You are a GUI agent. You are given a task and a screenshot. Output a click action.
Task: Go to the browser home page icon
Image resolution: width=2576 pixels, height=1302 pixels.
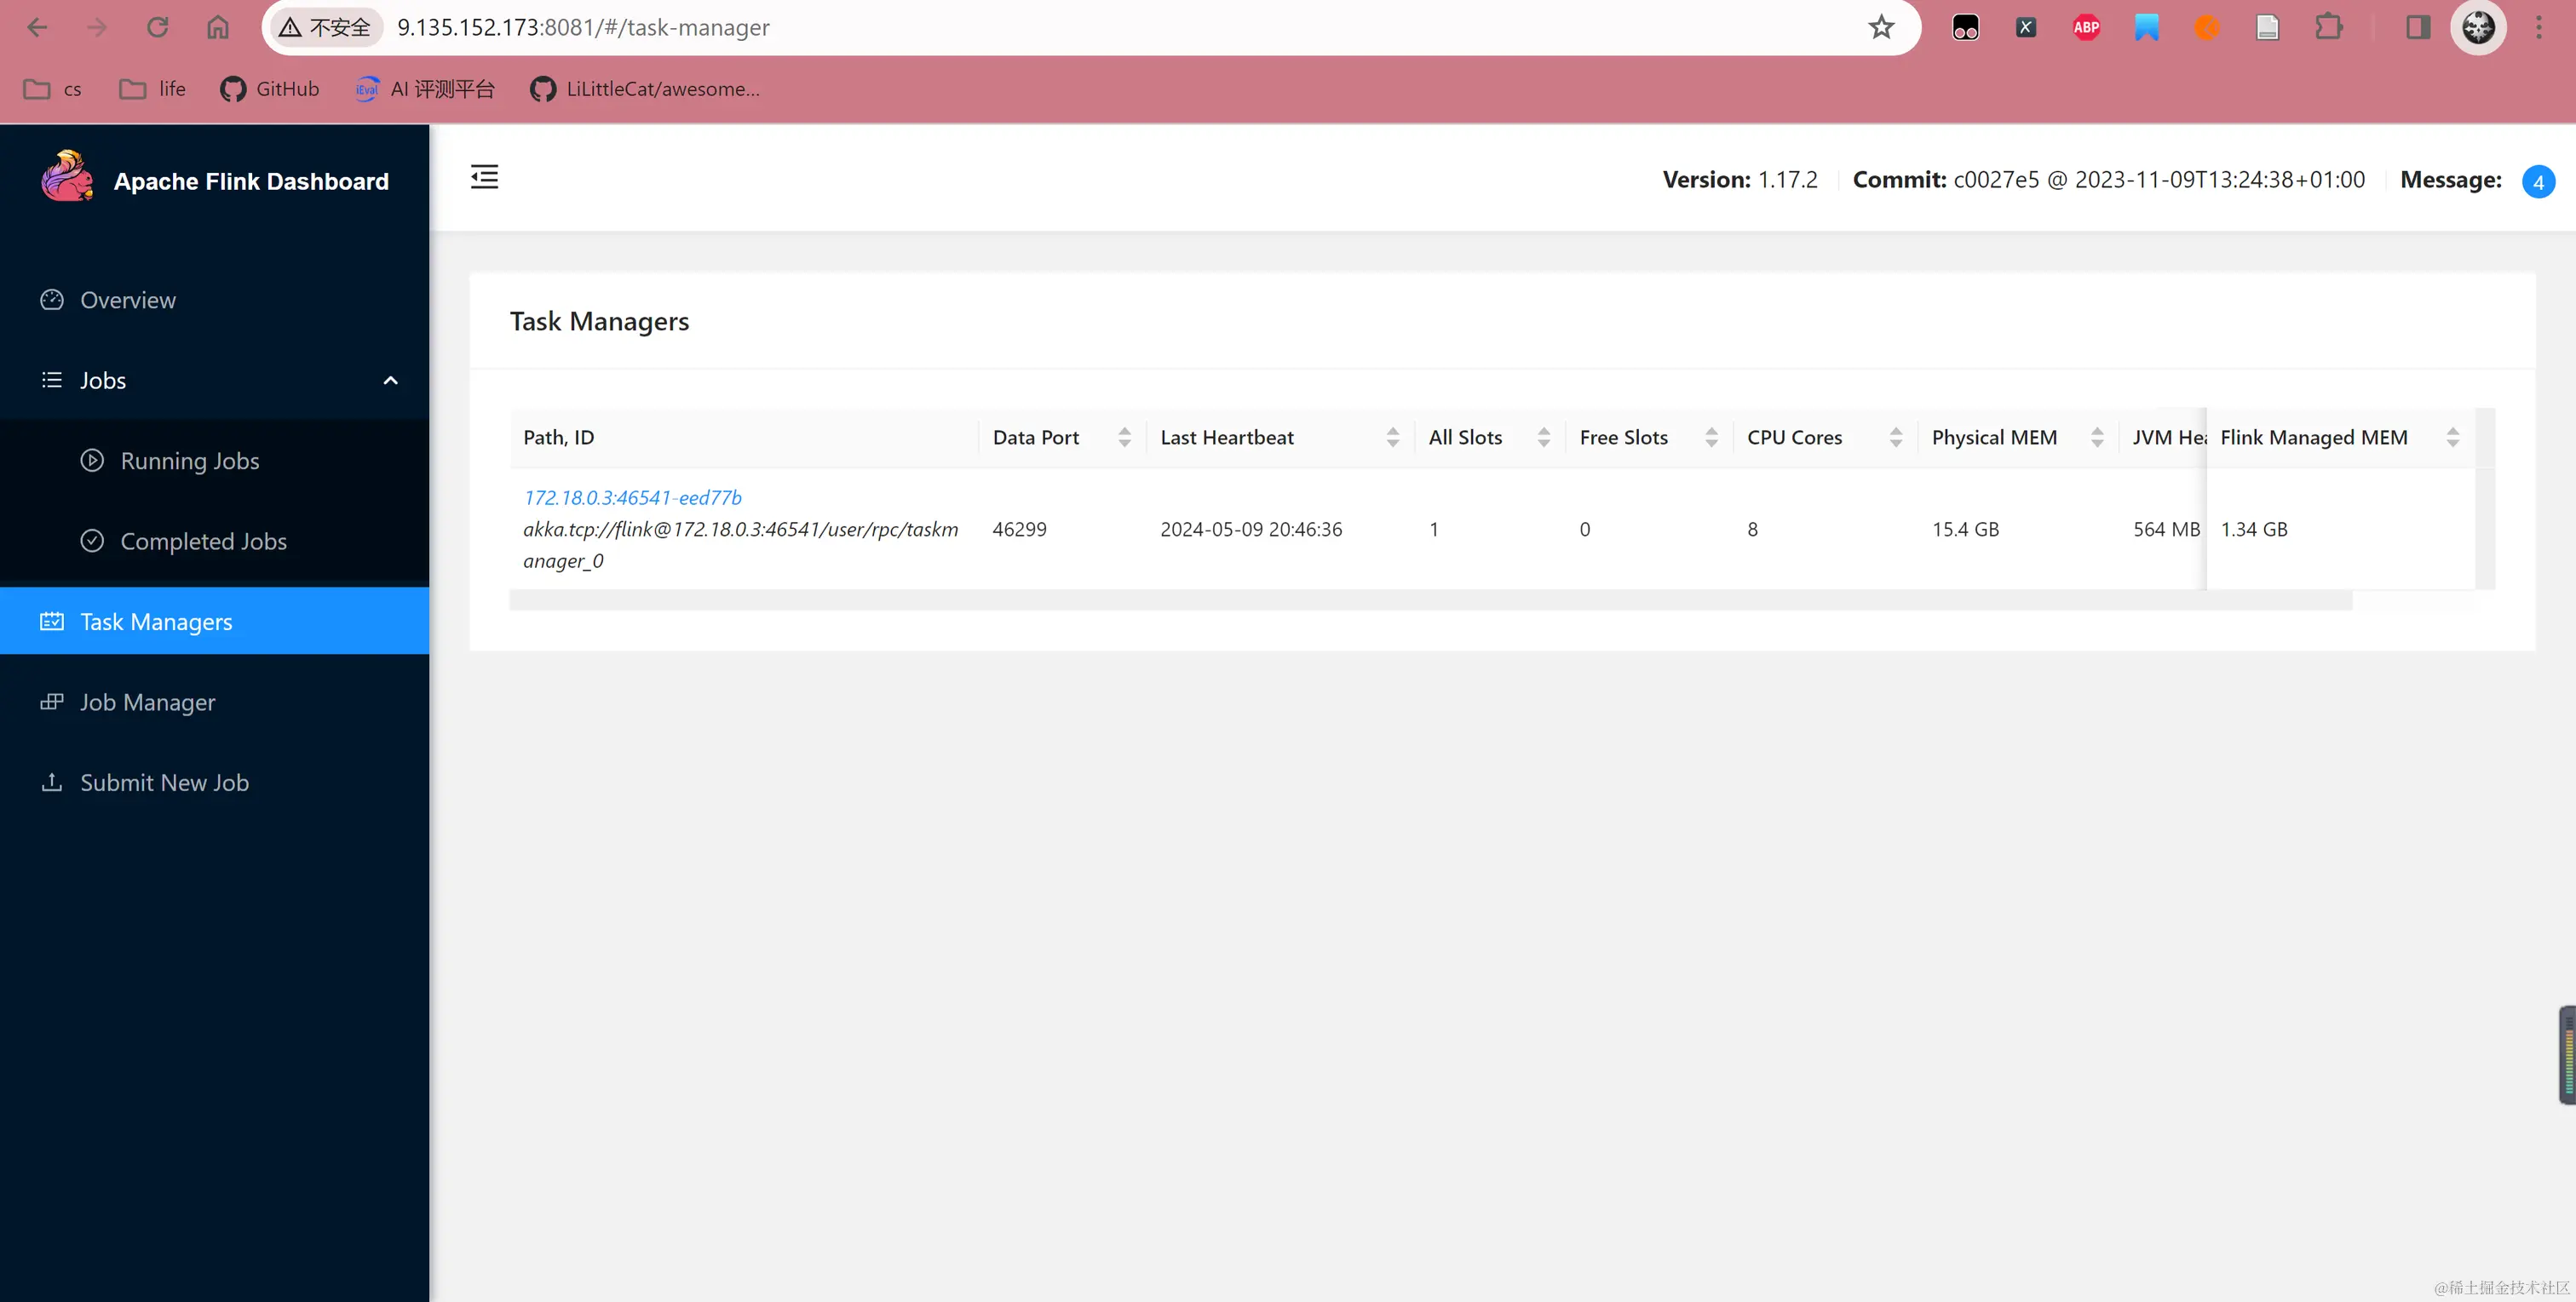coord(217,28)
